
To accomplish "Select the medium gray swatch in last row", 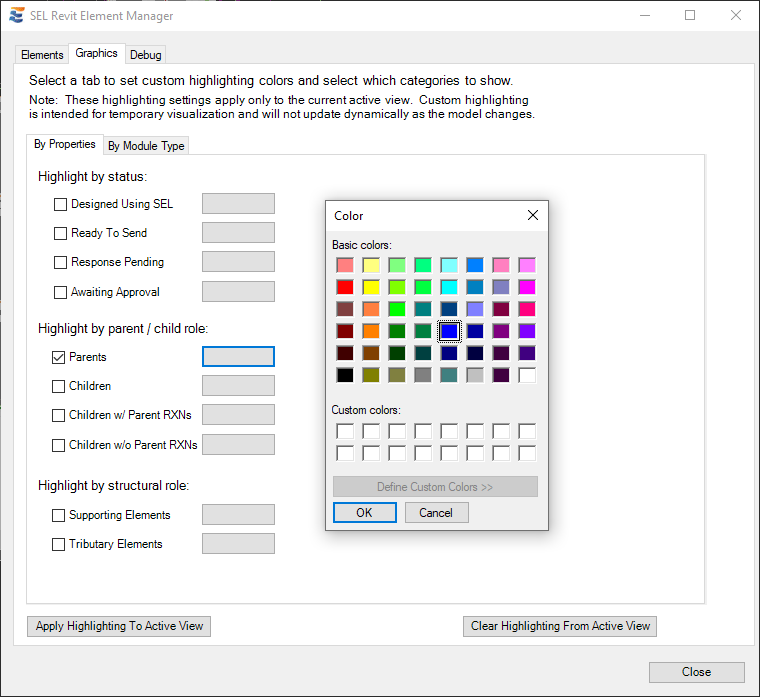I will [423, 375].
